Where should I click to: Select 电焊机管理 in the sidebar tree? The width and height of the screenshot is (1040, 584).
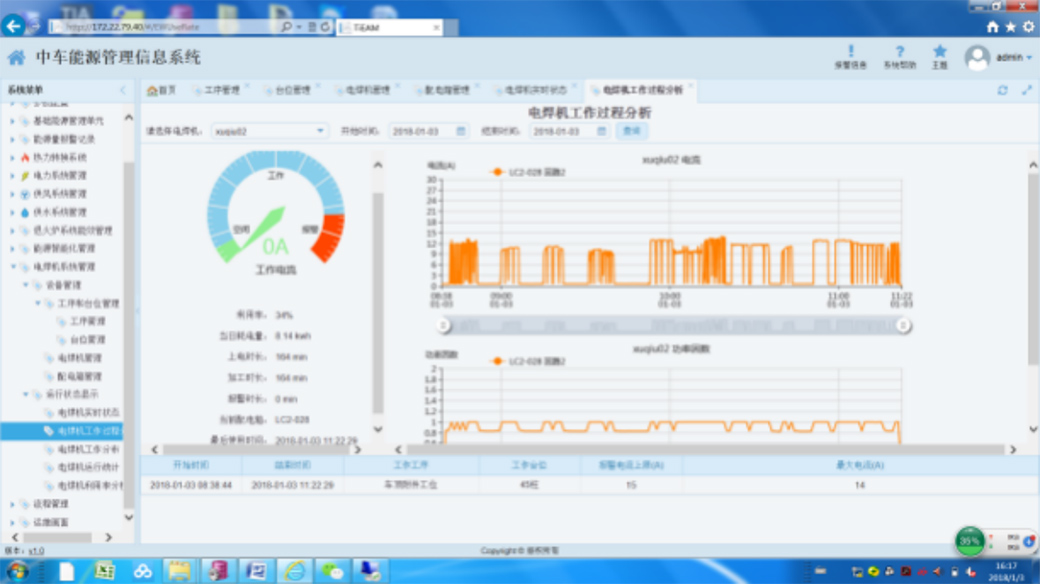click(79, 358)
